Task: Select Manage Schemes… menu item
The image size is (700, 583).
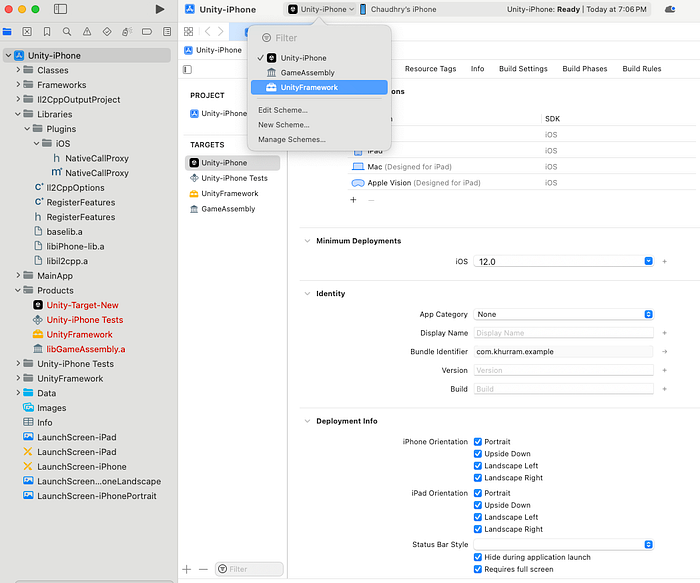Action: pyautogui.click(x=292, y=139)
